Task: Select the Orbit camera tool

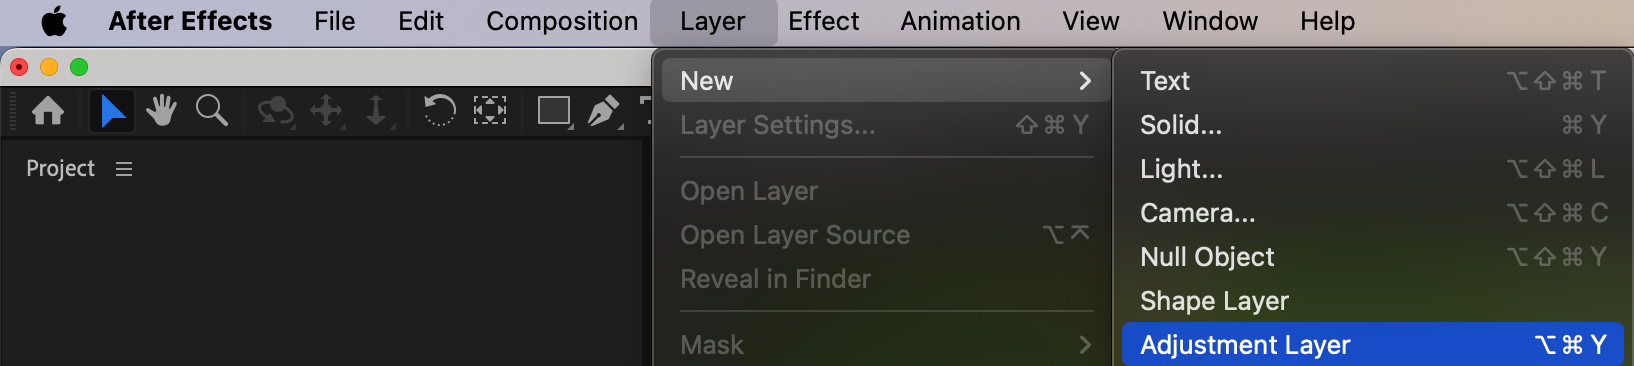Action: (276, 110)
